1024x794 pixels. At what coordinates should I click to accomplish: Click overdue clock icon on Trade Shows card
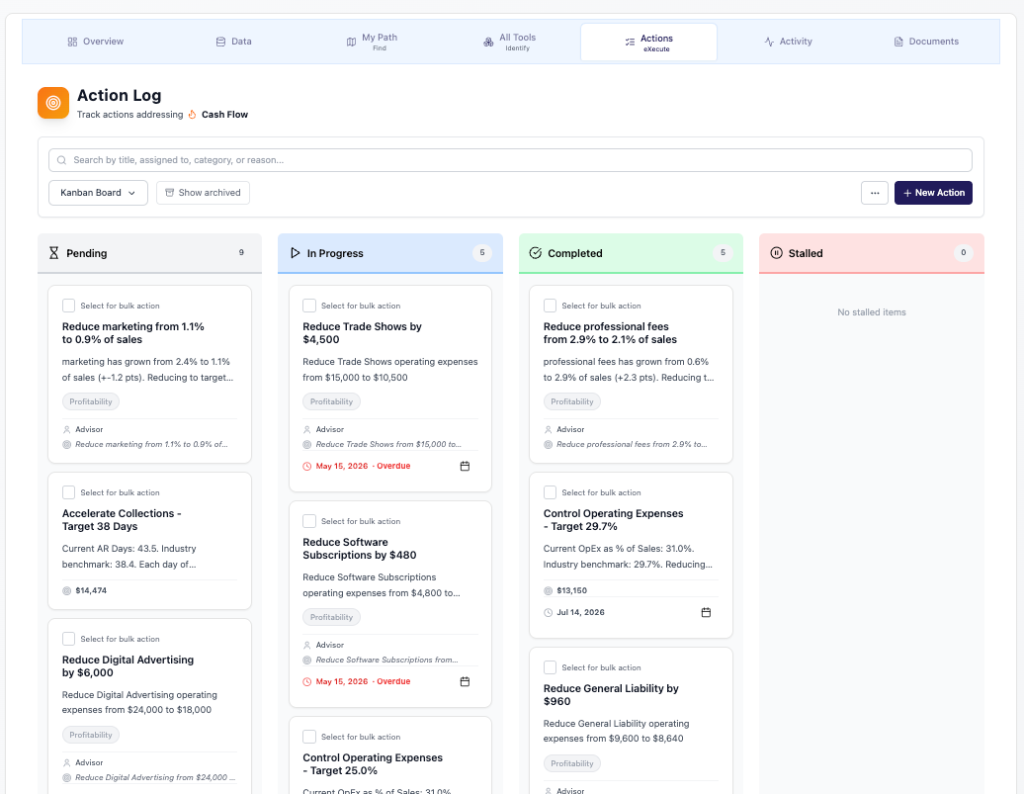(307, 466)
